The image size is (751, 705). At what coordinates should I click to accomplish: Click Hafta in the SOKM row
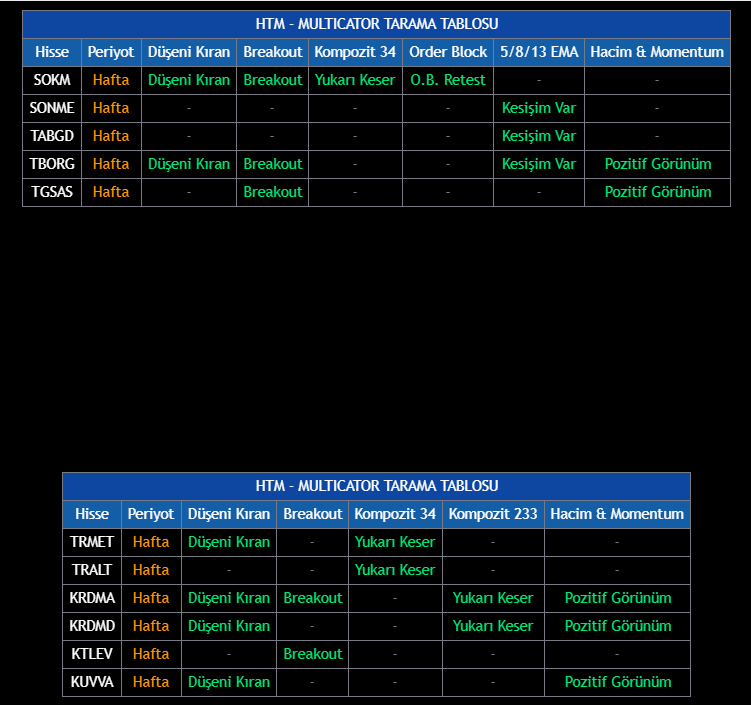[x=111, y=80]
